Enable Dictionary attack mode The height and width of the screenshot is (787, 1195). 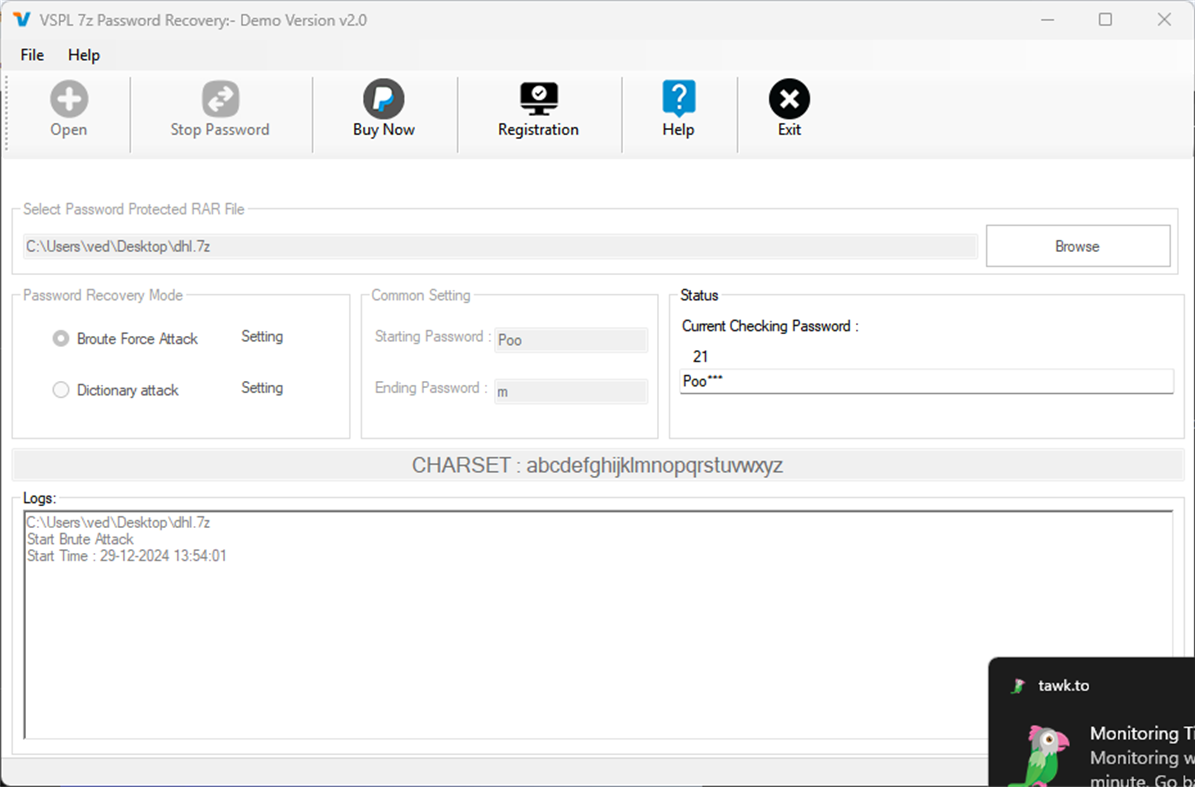pos(60,390)
